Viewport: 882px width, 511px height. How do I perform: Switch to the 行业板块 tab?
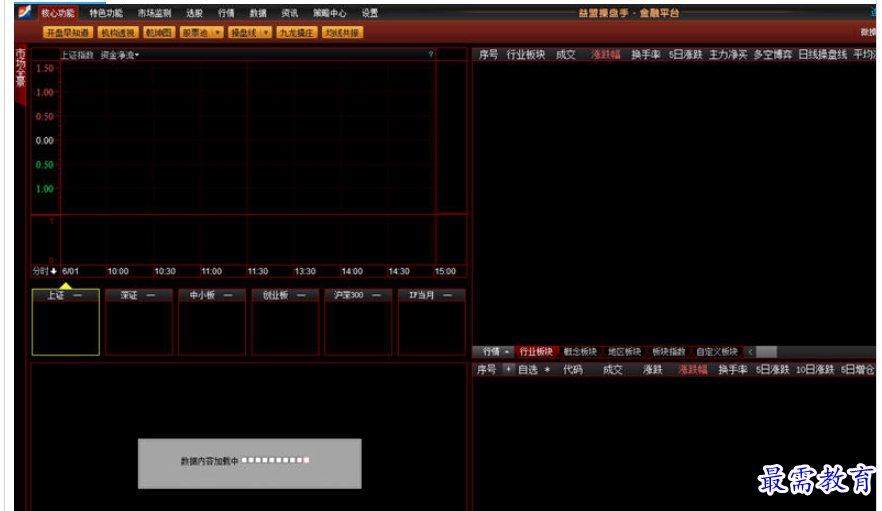click(x=536, y=352)
